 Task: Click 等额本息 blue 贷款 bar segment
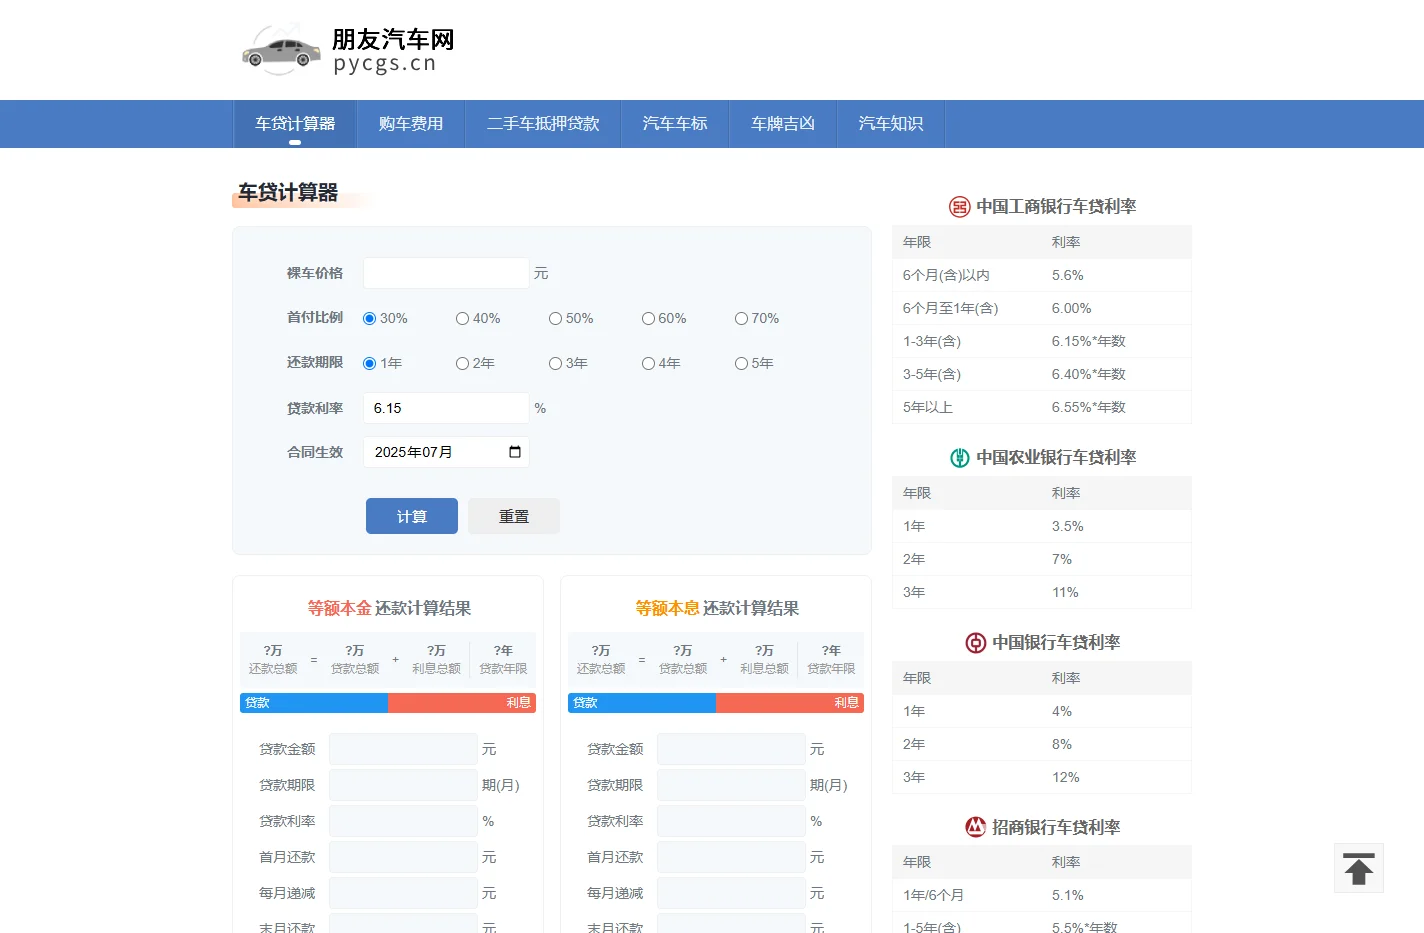pyautogui.click(x=642, y=703)
